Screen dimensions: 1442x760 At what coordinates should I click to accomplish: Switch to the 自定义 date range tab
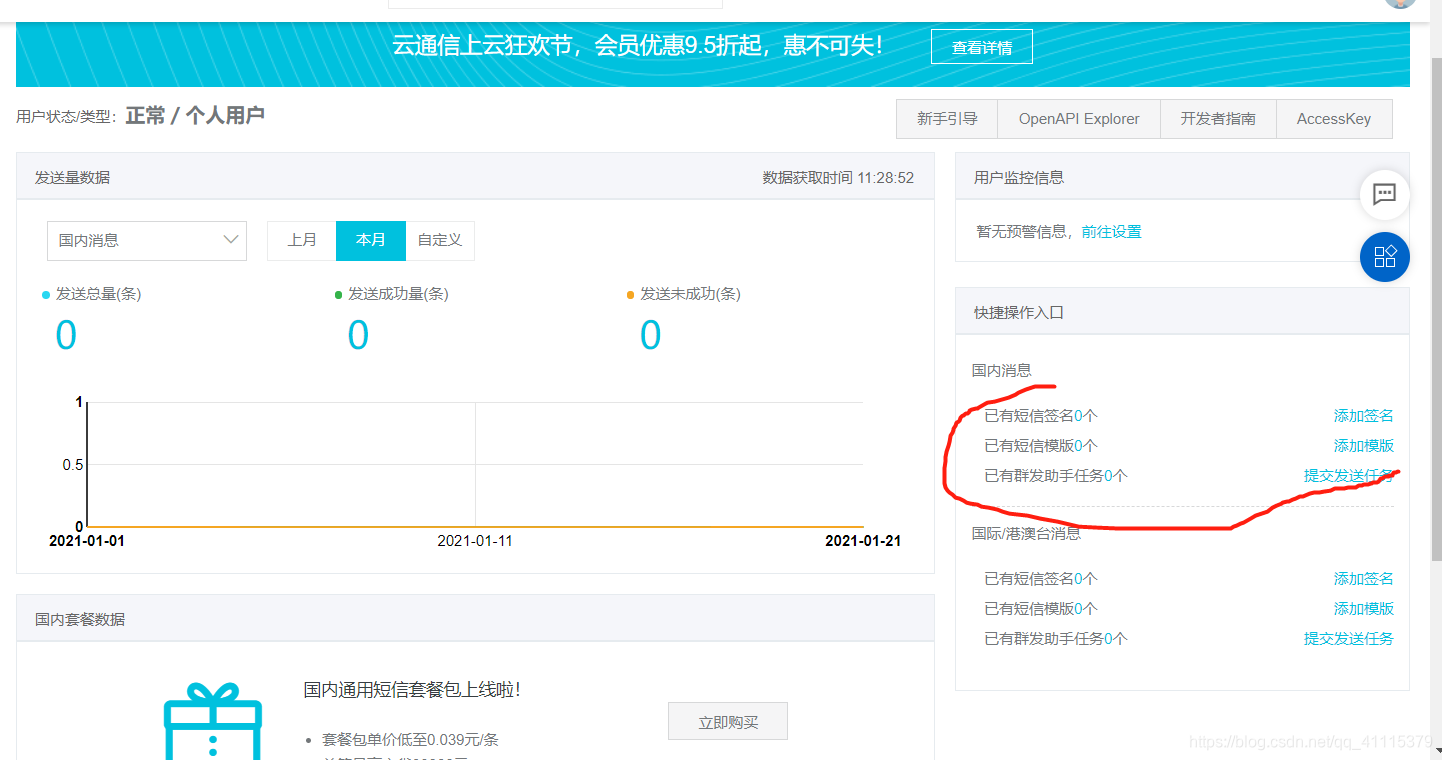click(440, 241)
